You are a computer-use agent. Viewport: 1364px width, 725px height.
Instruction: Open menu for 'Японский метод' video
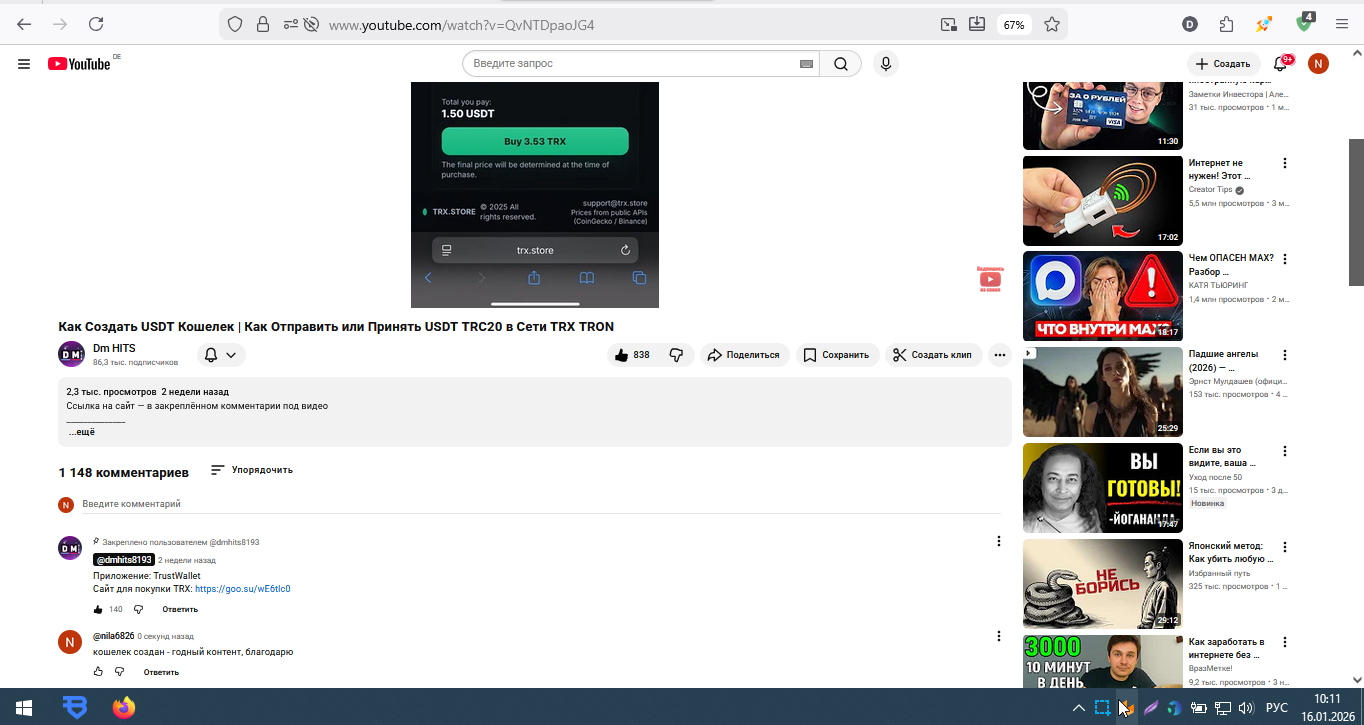pyautogui.click(x=1285, y=547)
